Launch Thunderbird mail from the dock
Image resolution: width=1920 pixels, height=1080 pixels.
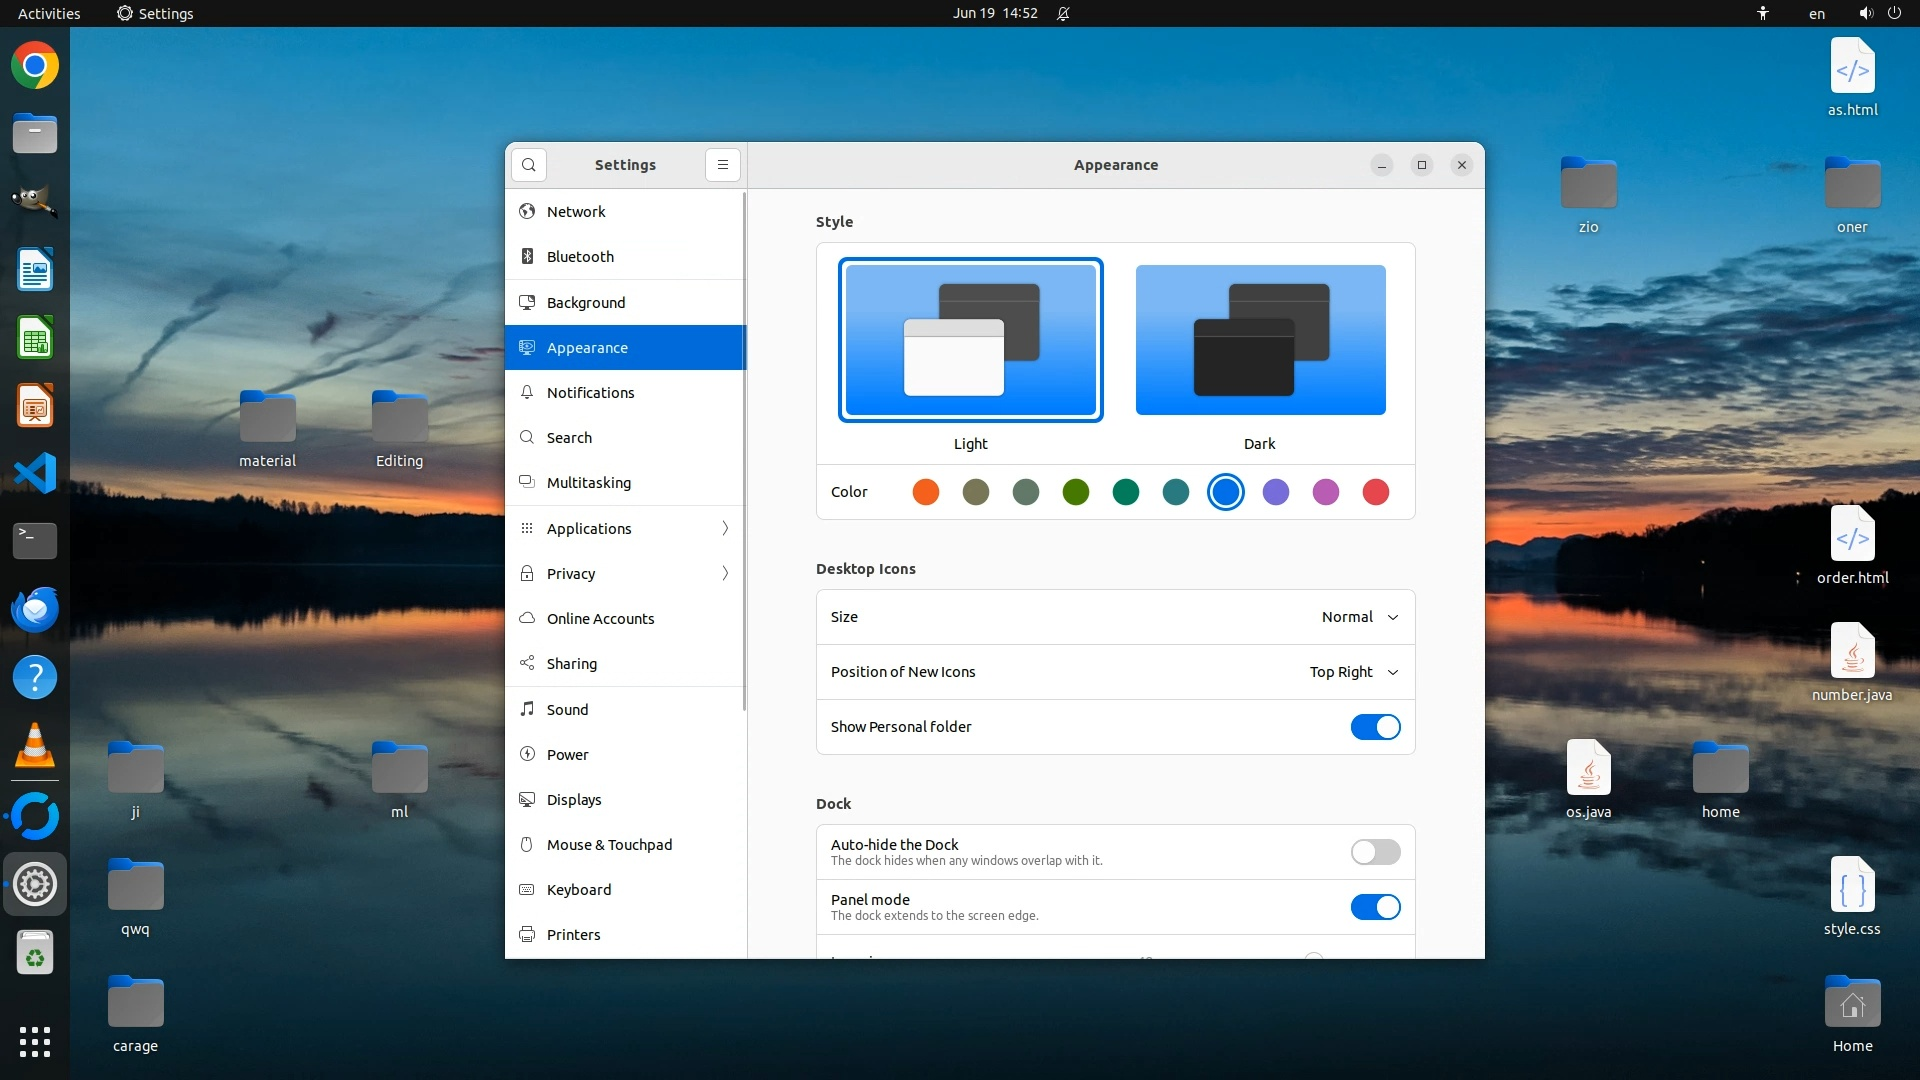pyautogui.click(x=35, y=609)
